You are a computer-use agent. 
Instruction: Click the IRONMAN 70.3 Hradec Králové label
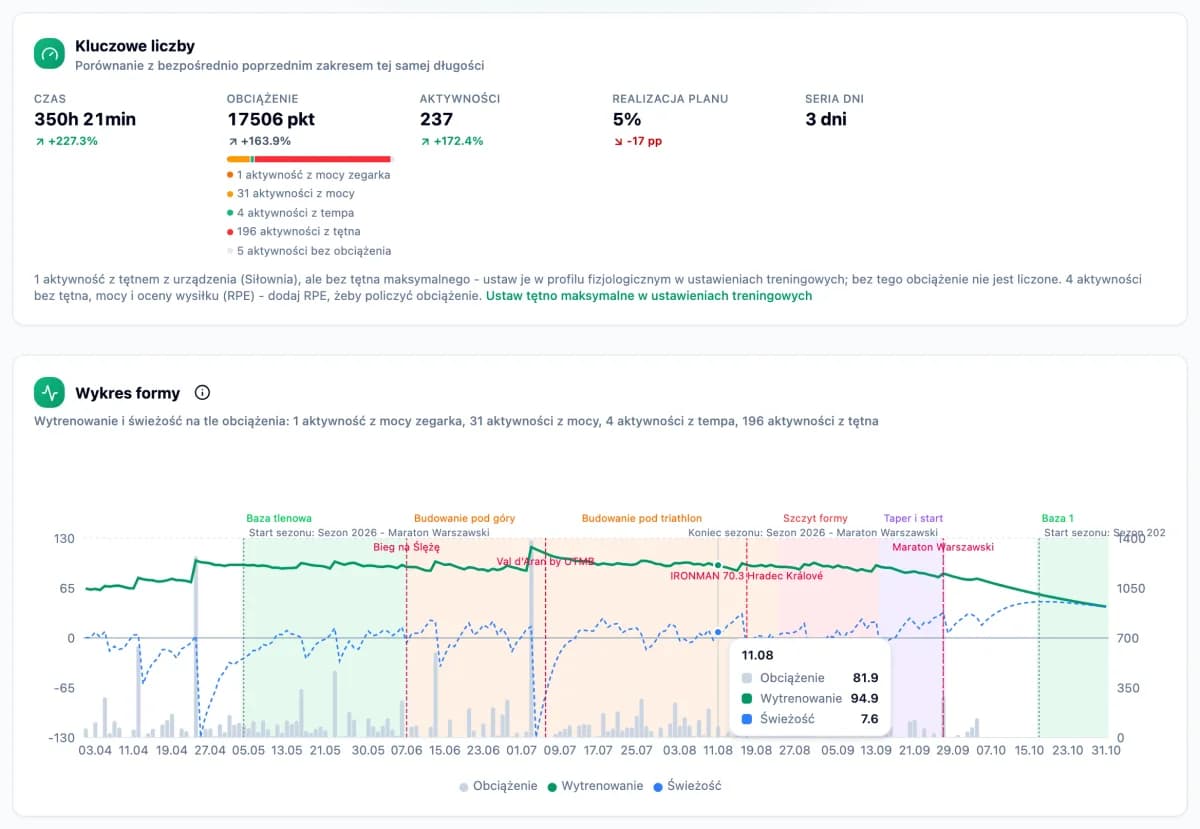pos(746,576)
